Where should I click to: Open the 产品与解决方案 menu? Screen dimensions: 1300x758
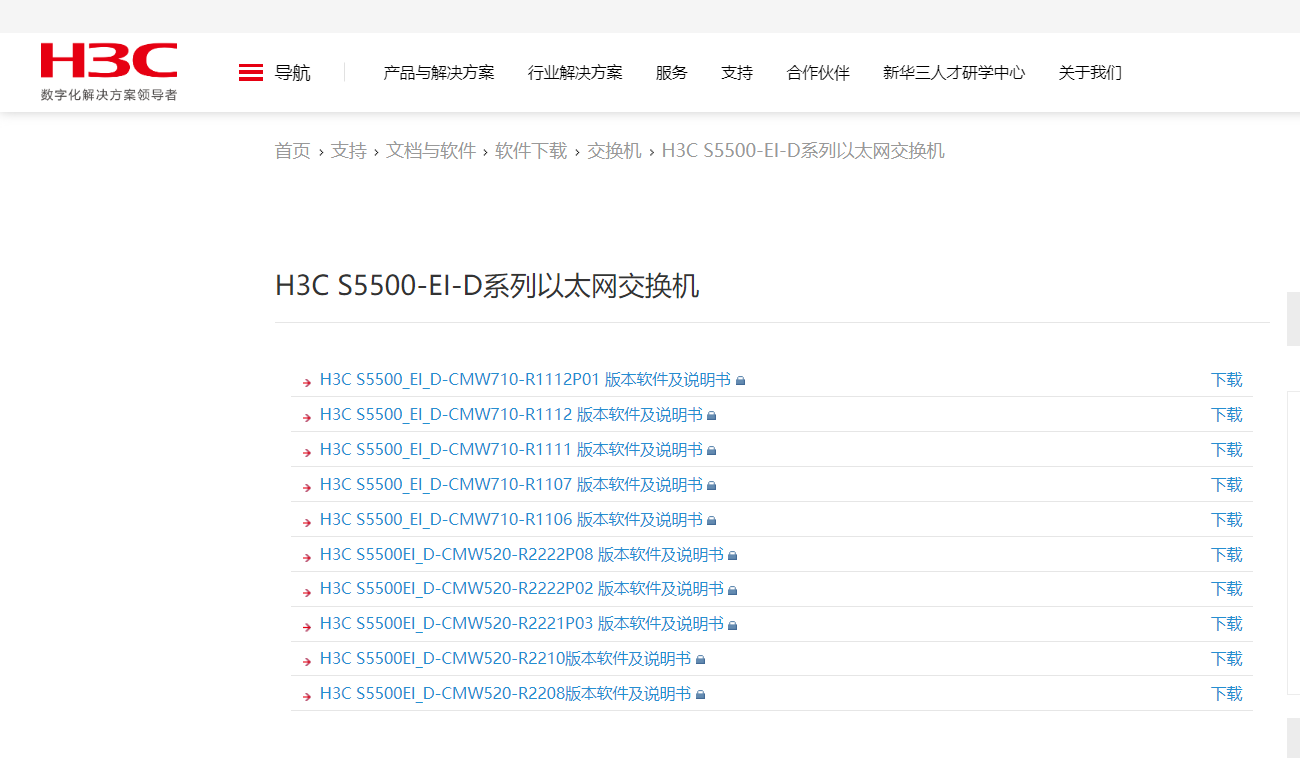coord(439,73)
